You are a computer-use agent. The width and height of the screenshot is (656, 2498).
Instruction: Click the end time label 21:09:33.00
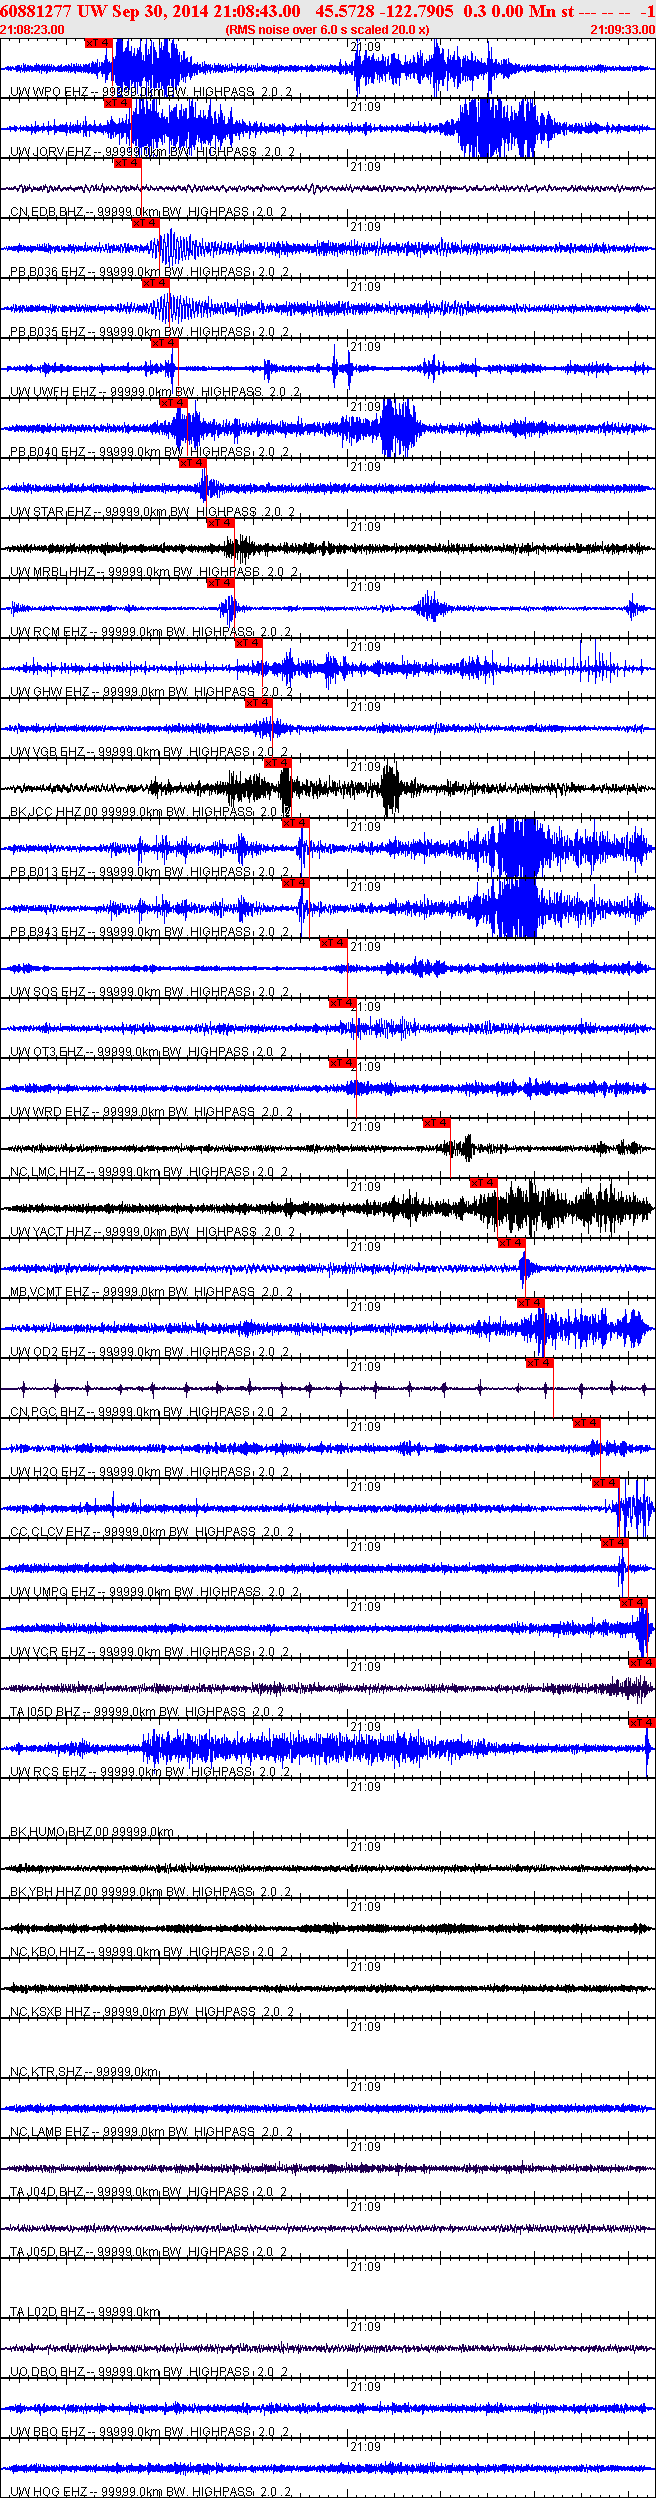point(622,30)
